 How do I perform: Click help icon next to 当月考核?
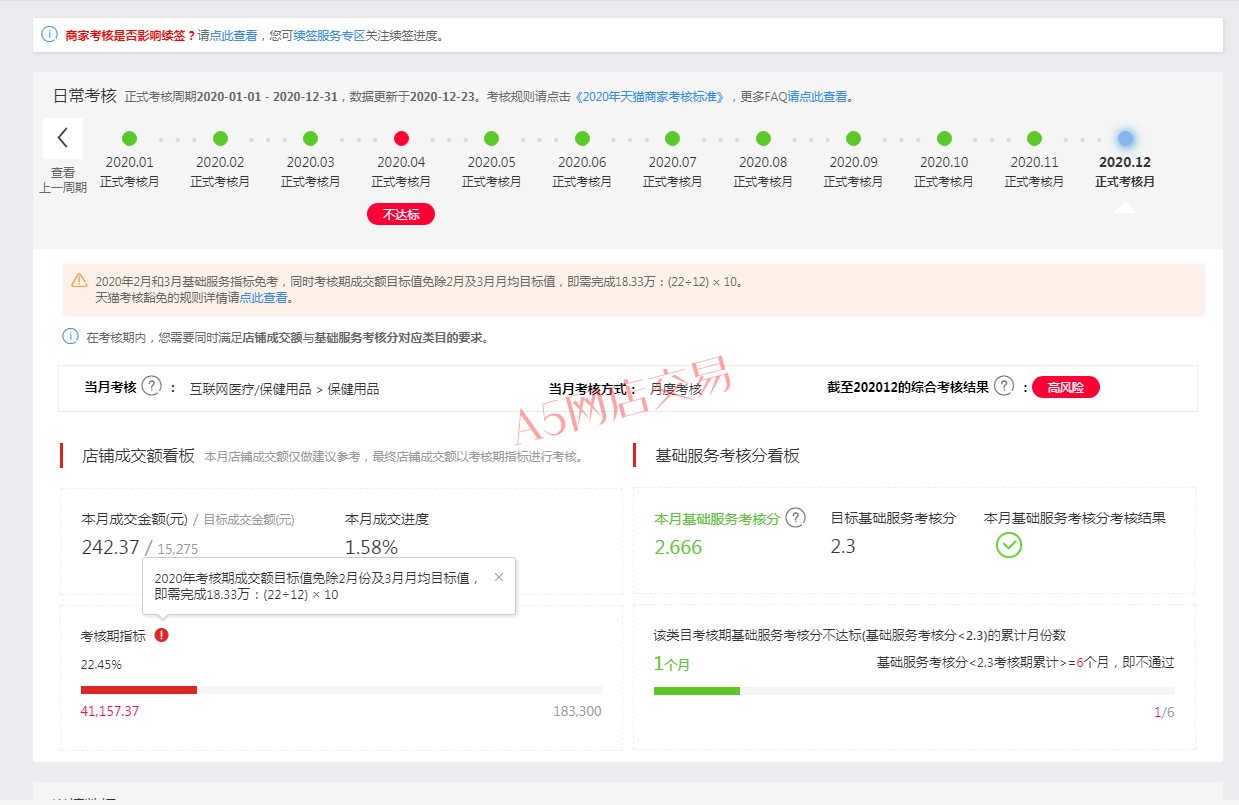pos(151,386)
